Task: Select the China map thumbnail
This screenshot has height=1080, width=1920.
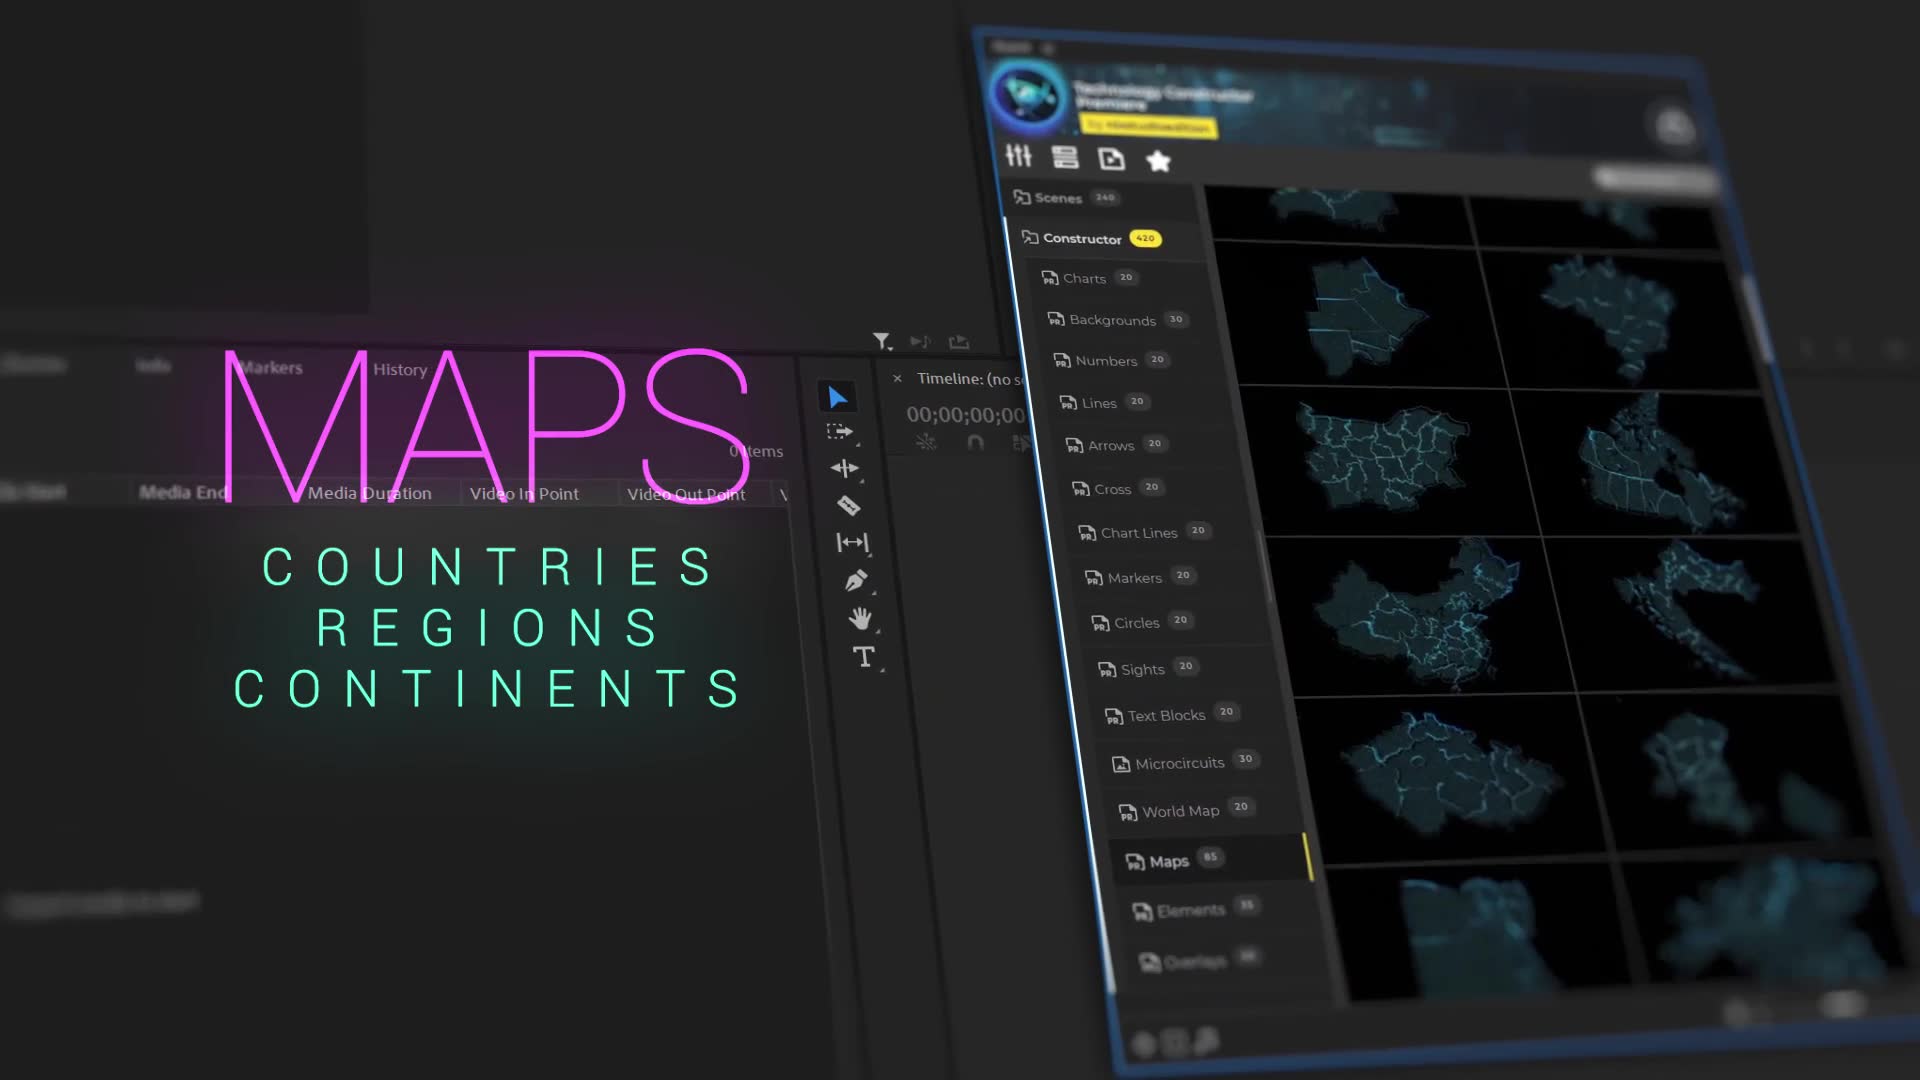Action: [x=1418, y=616]
